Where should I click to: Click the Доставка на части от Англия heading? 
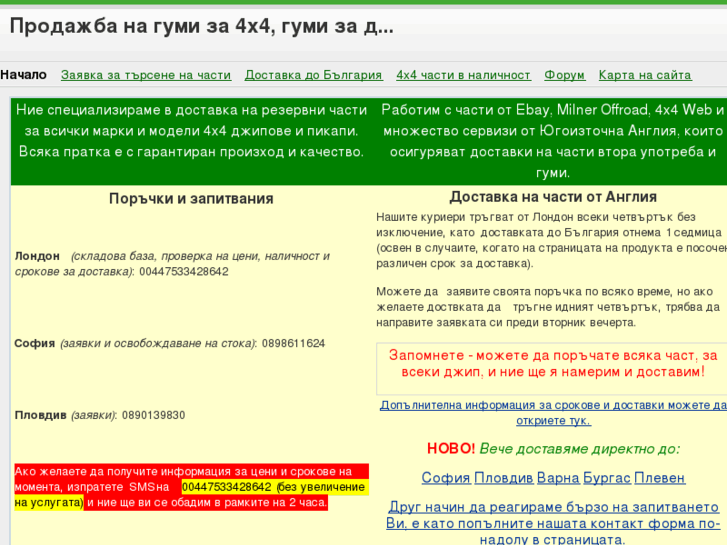pyautogui.click(x=553, y=197)
